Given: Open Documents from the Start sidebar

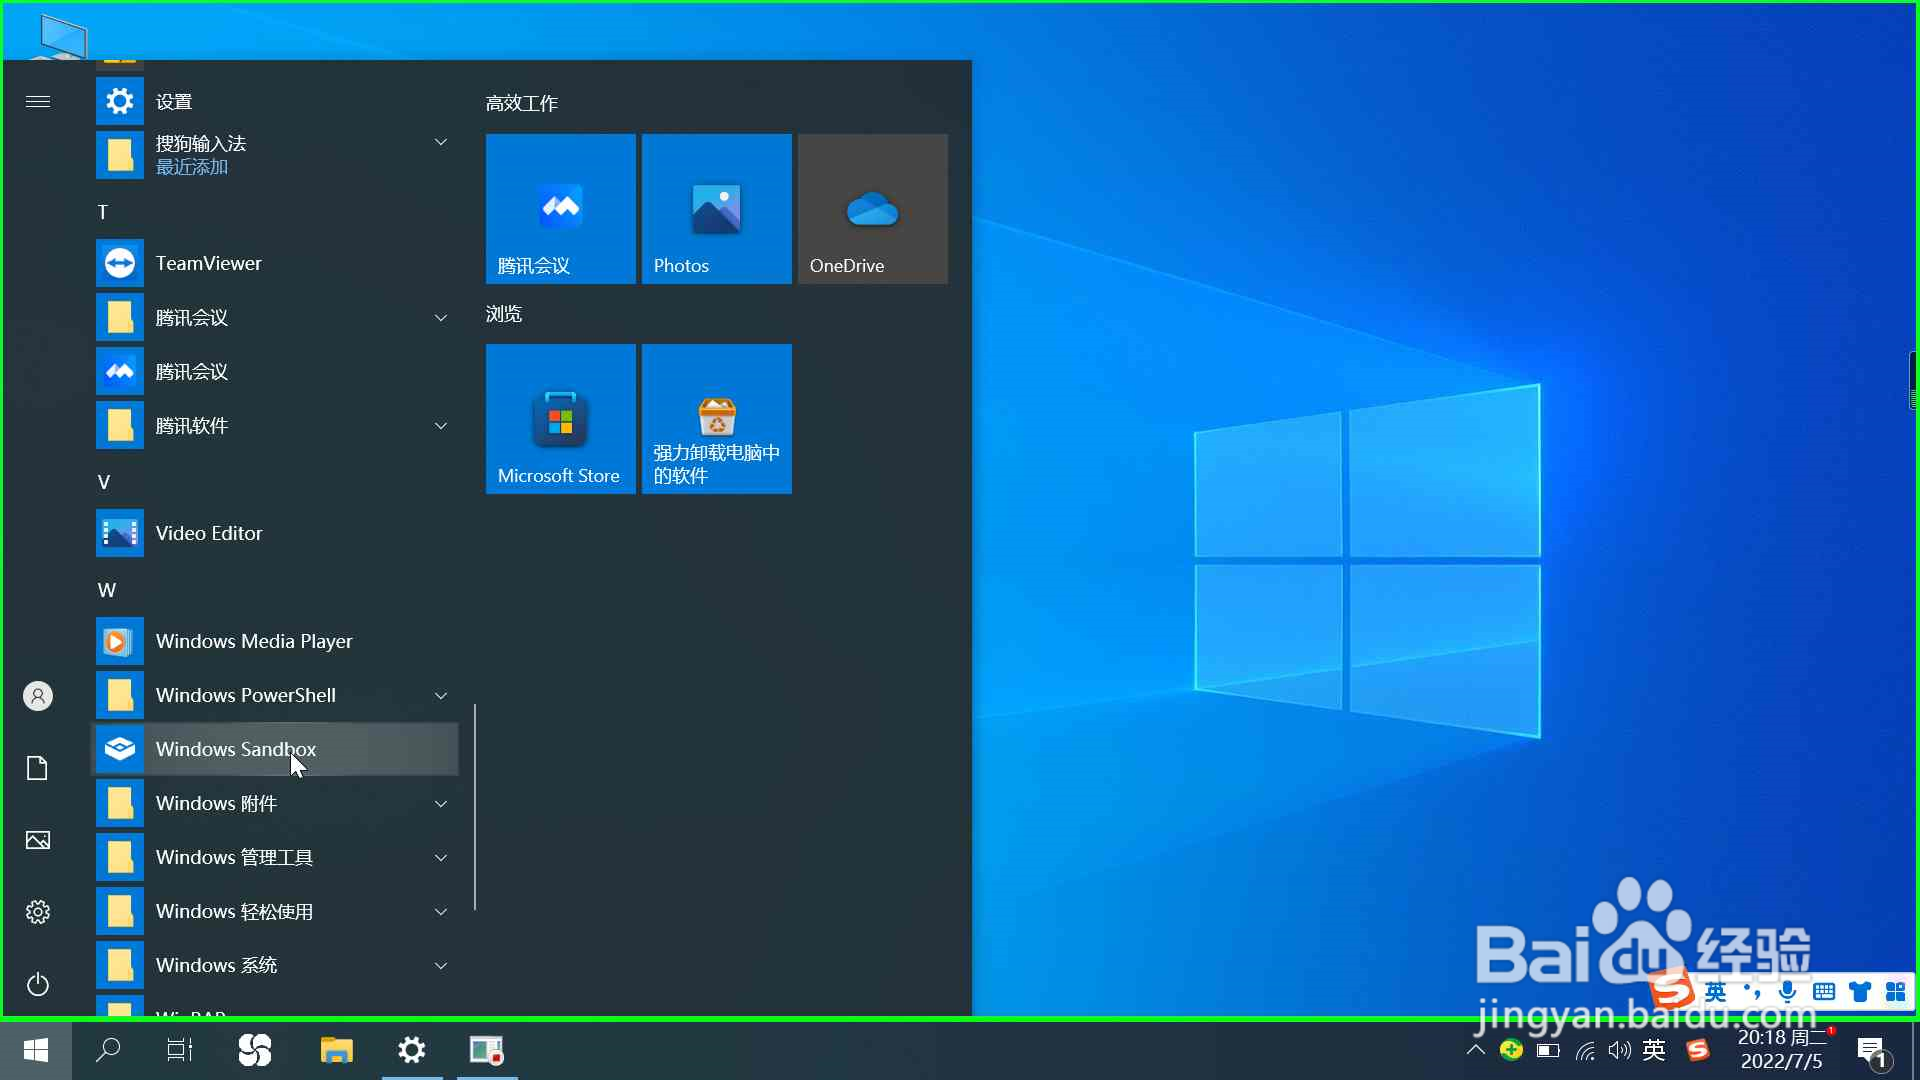Looking at the screenshot, I should pos(38,768).
